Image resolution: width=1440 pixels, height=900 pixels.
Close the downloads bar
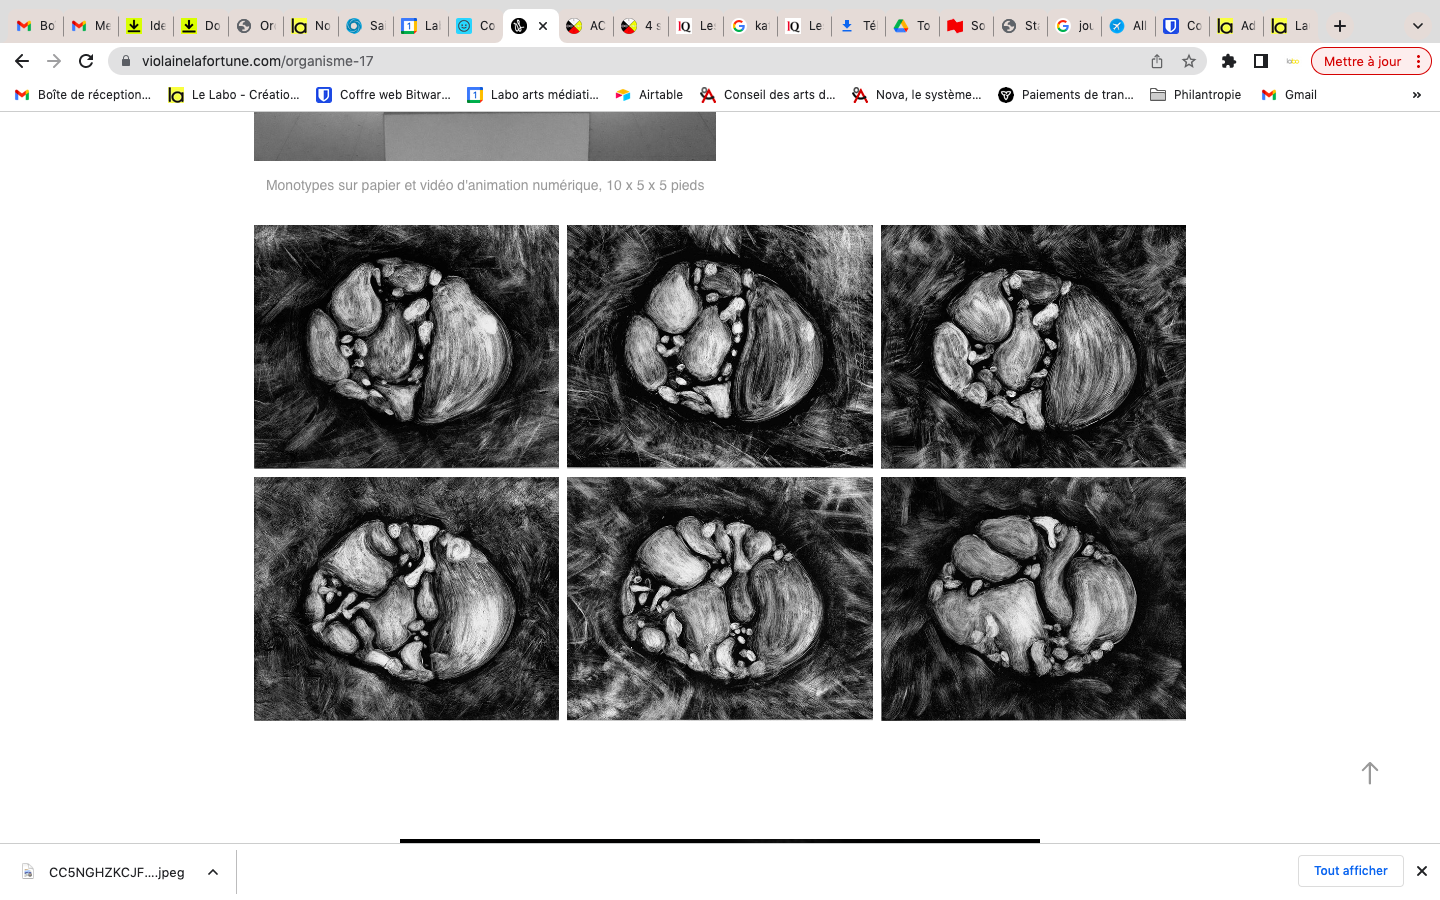point(1421,871)
